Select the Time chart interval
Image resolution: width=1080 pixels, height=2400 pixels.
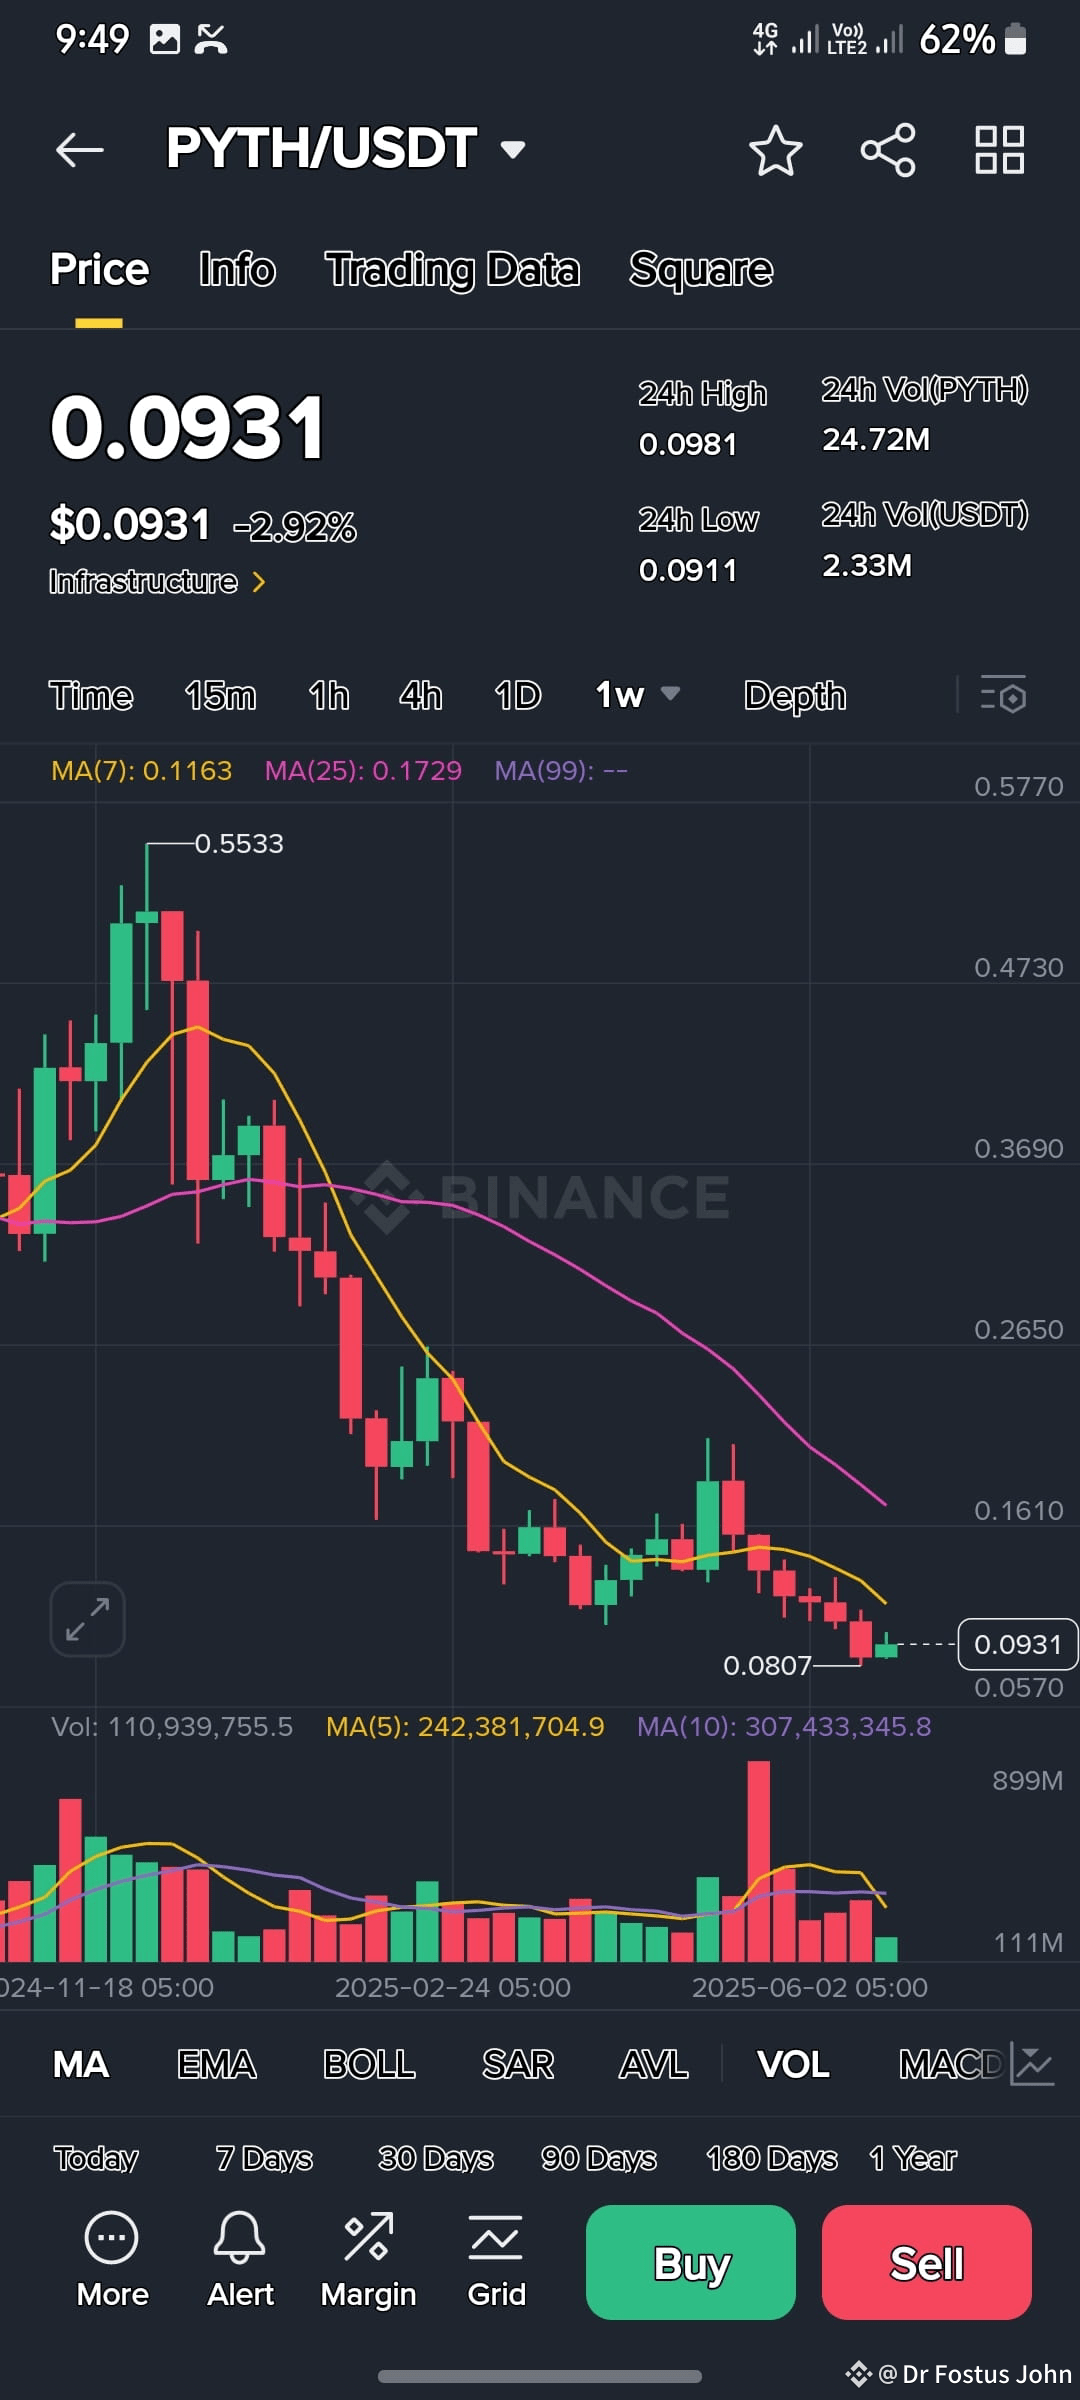coord(91,695)
